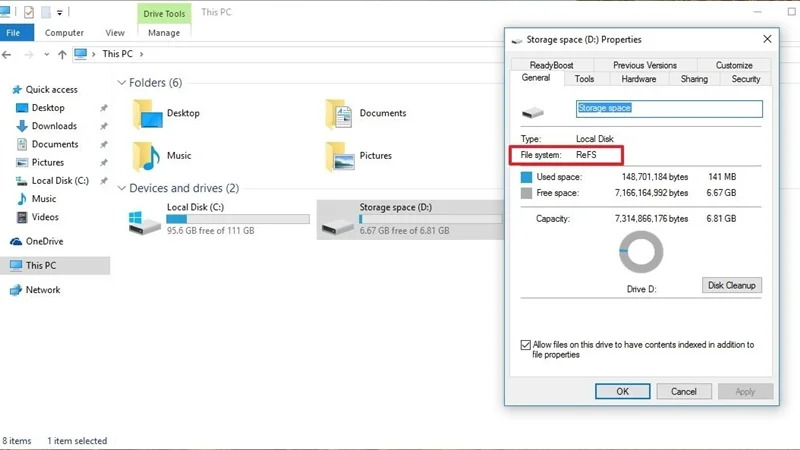The image size is (800, 450).
Task: Click the blue Used space color swatch
Action: point(526,177)
